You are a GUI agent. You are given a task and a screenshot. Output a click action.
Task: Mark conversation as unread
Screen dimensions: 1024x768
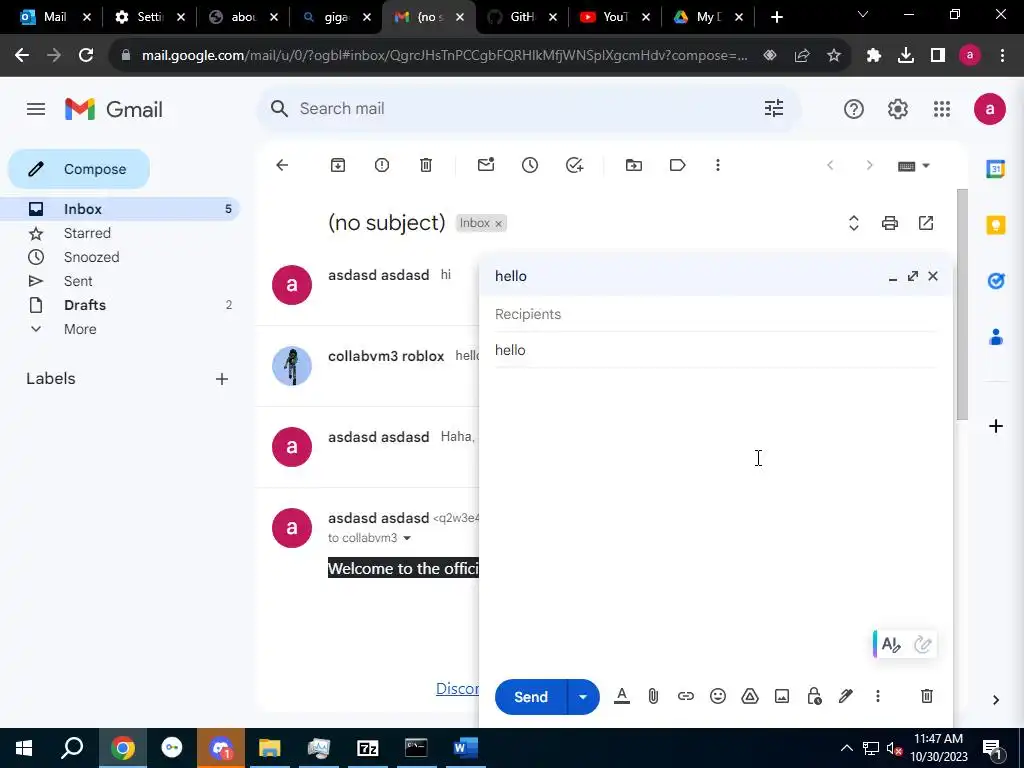point(486,165)
